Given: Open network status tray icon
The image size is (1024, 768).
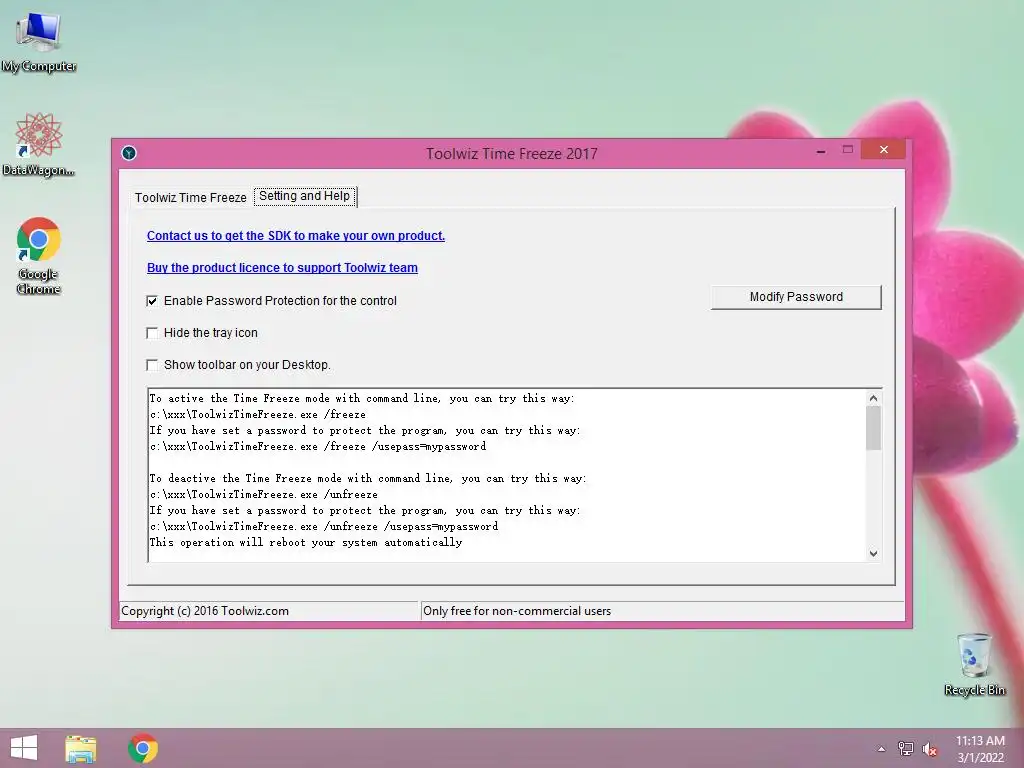Looking at the screenshot, I should (x=905, y=748).
